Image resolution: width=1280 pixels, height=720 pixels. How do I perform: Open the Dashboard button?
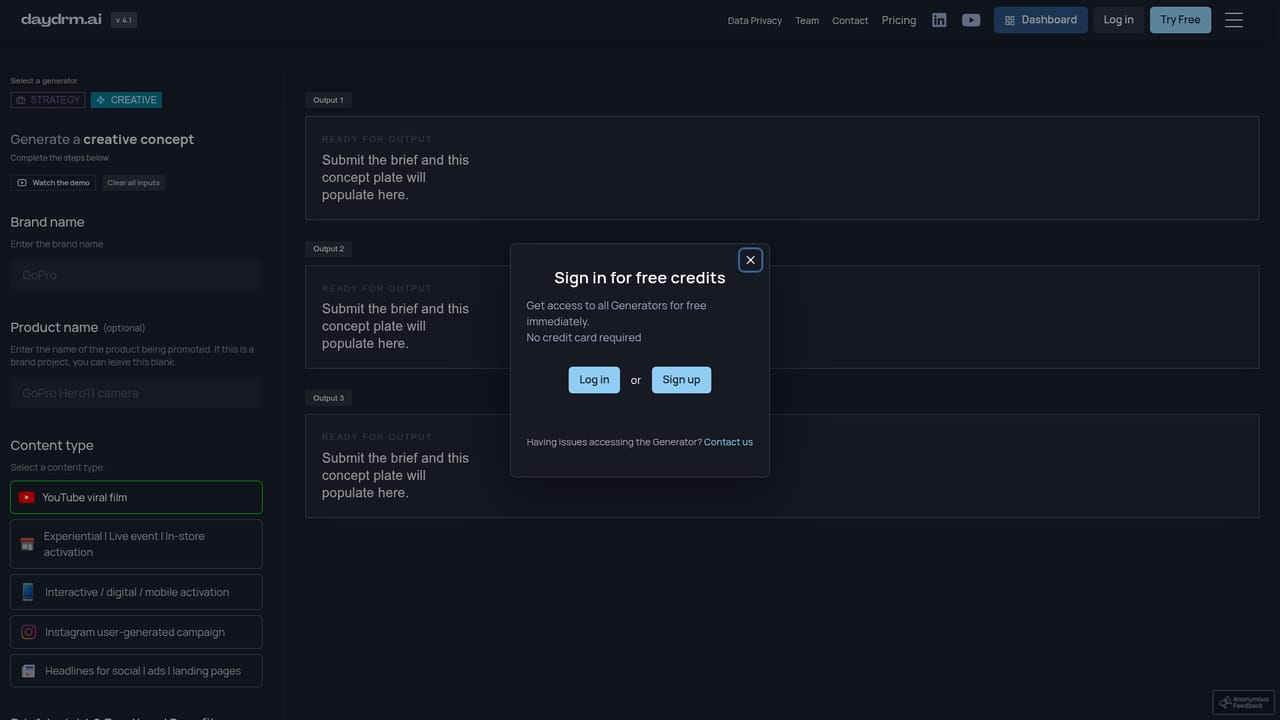pyautogui.click(x=1041, y=20)
